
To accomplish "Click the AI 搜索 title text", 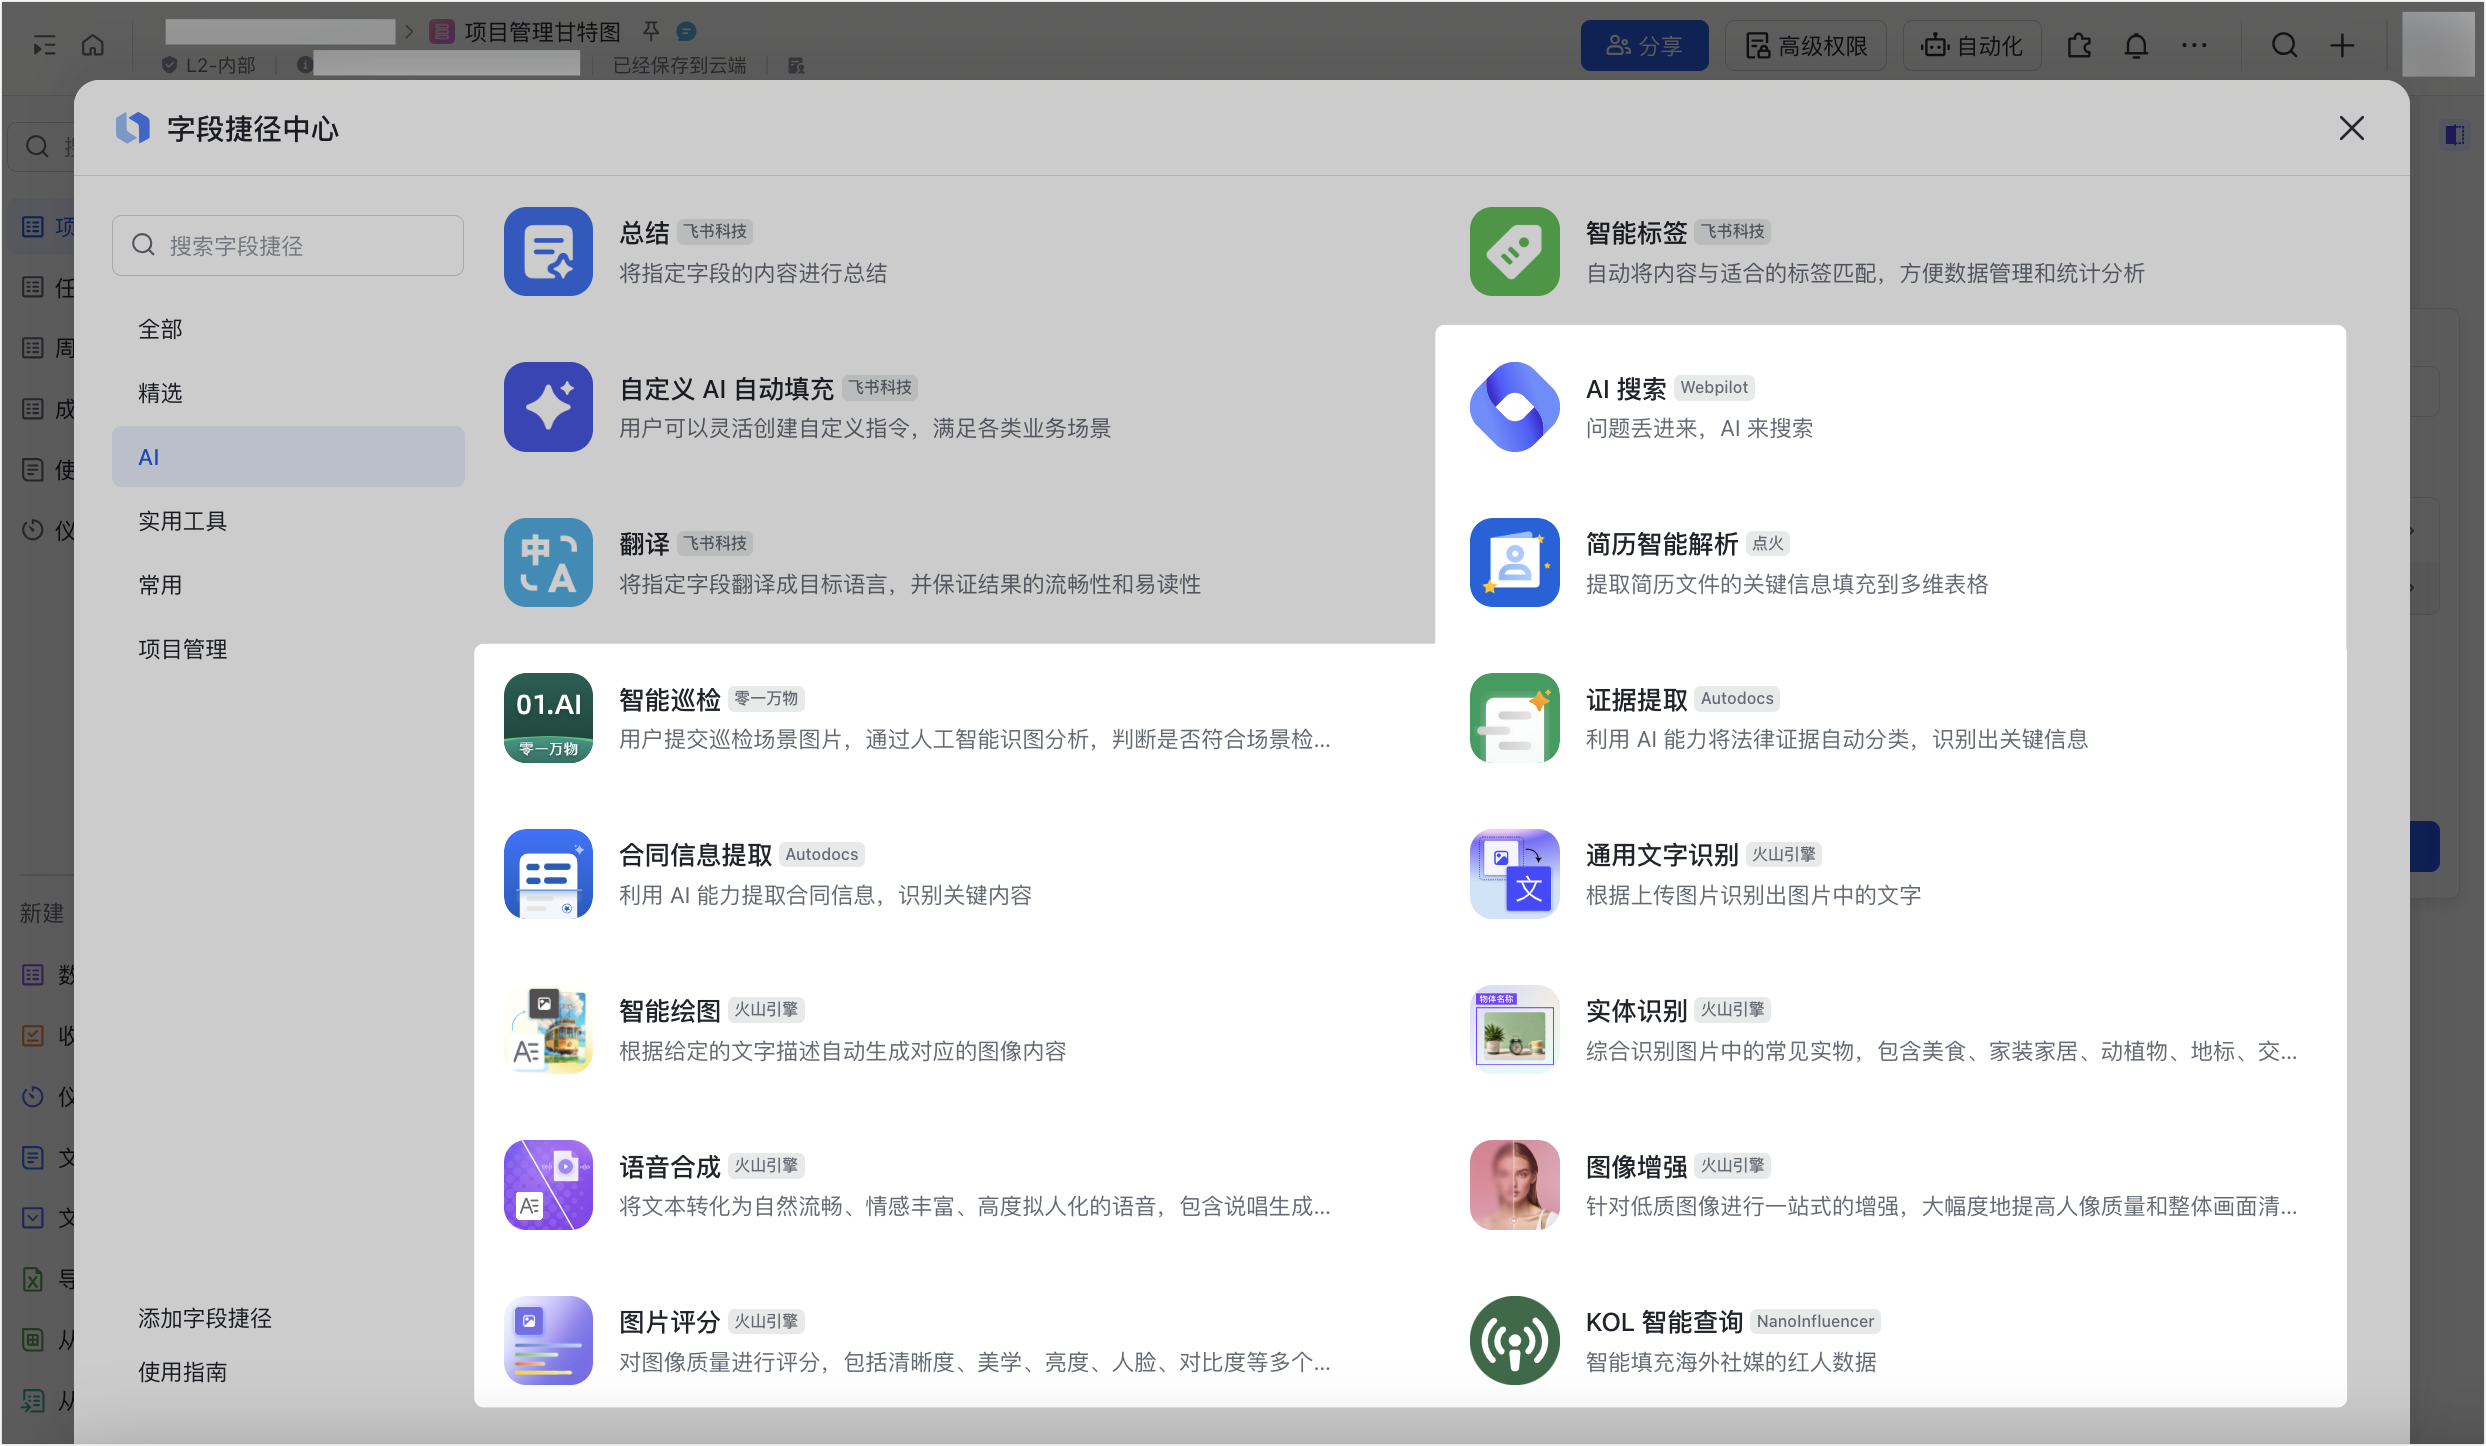I will pyautogui.click(x=1626, y=388).
